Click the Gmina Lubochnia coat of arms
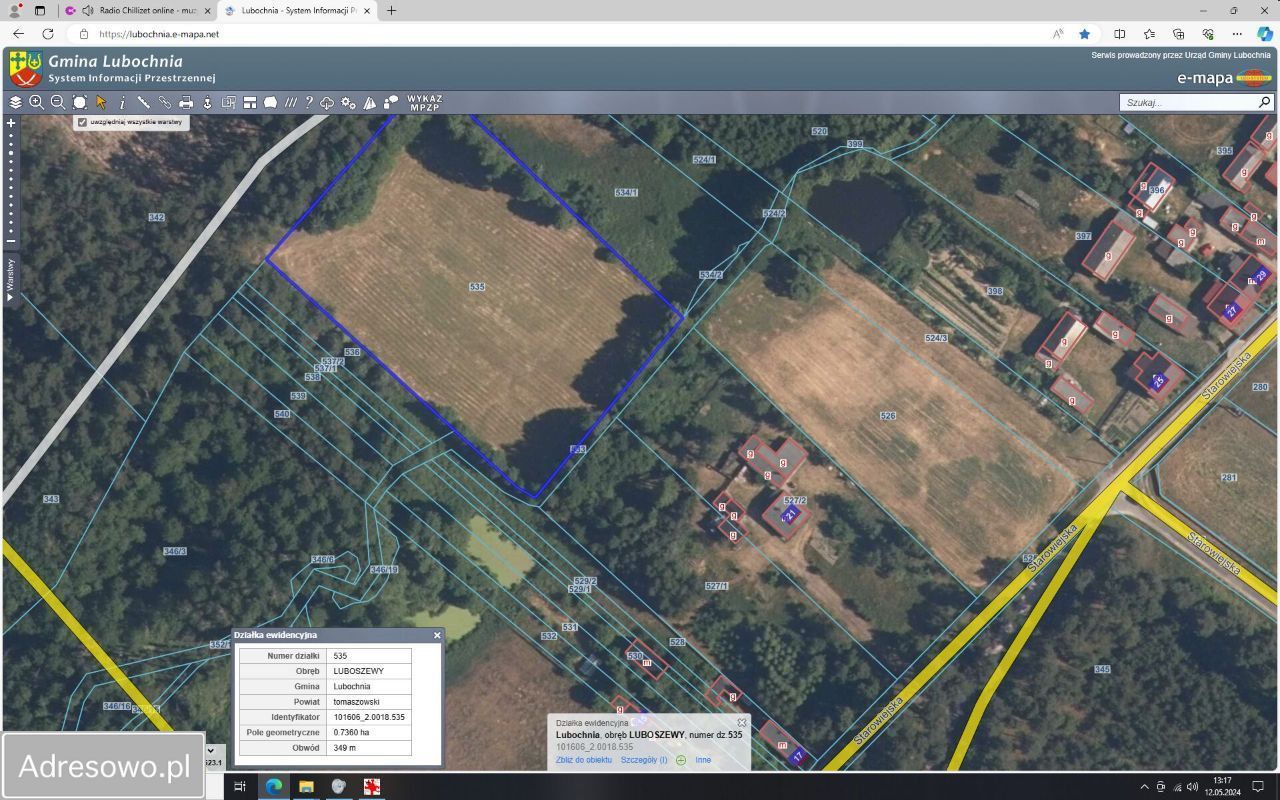The image size is (1280, 800). coord(25,69)
